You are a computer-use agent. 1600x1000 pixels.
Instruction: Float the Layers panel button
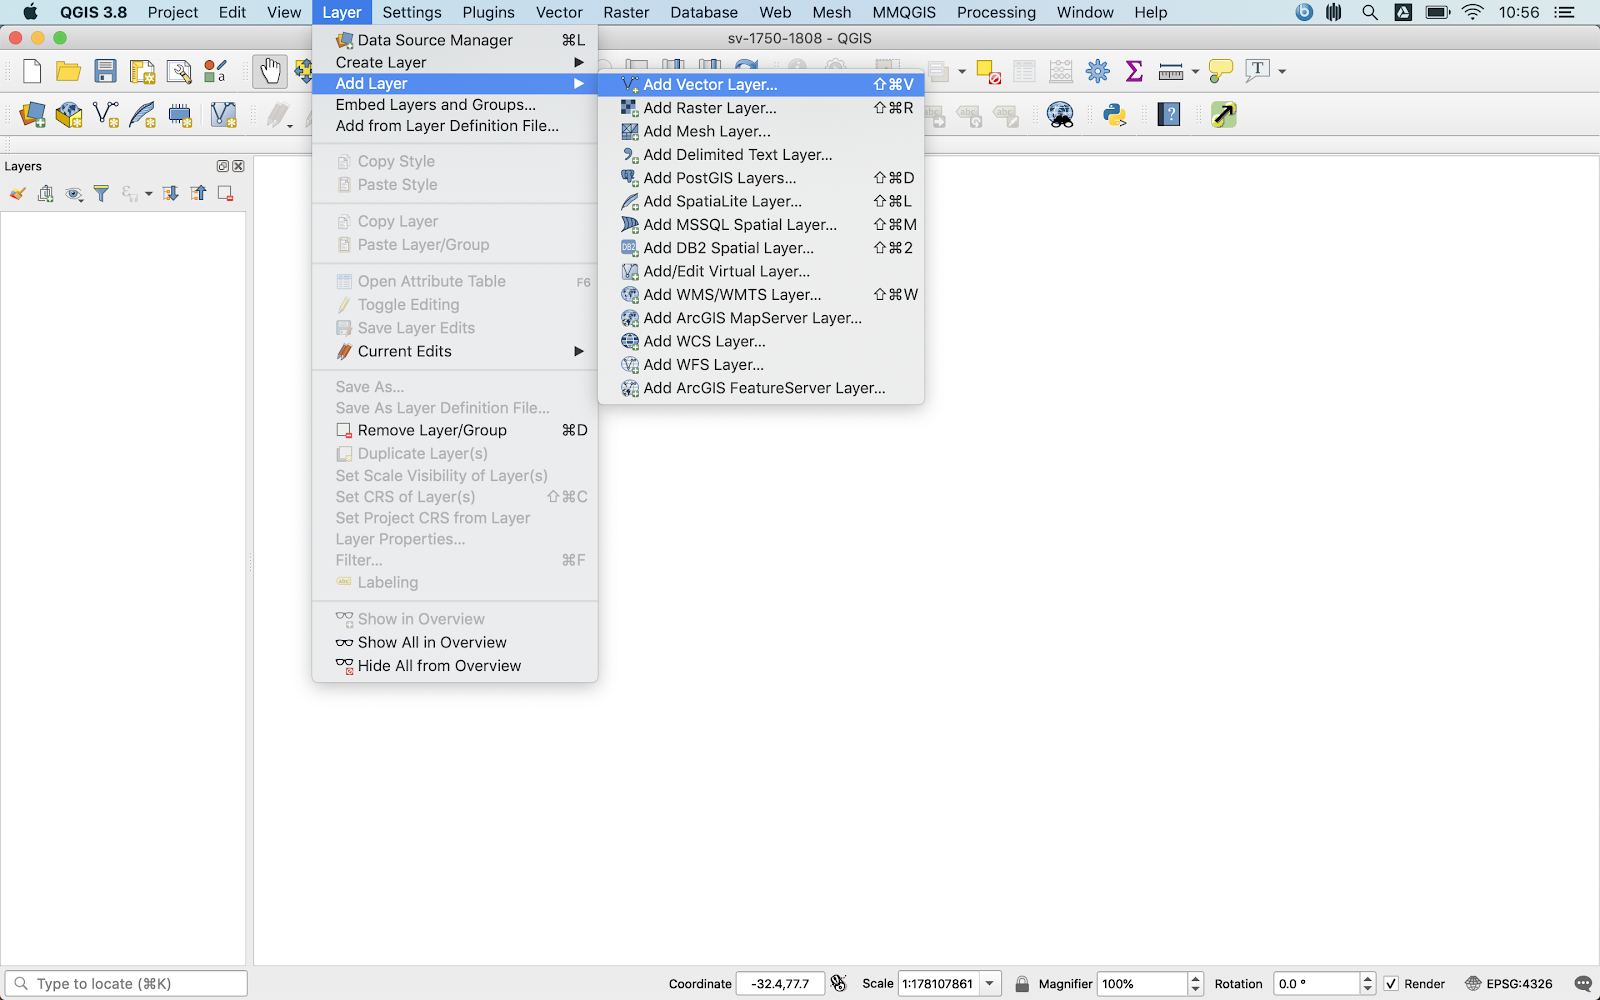click(223, 166)
